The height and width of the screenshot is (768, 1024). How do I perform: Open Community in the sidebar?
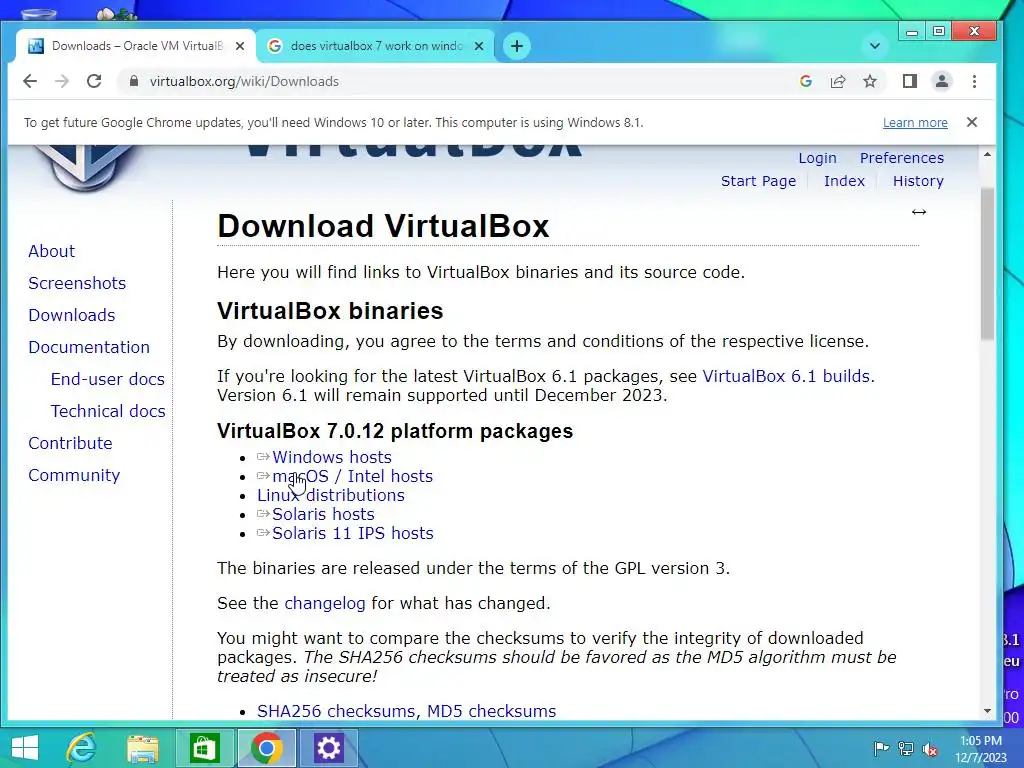[74, 475]
